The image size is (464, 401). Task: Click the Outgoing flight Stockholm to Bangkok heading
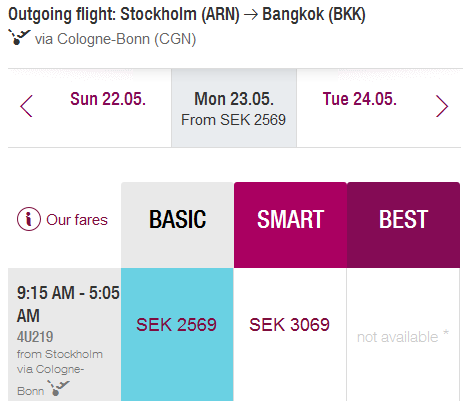coord(187,15)
